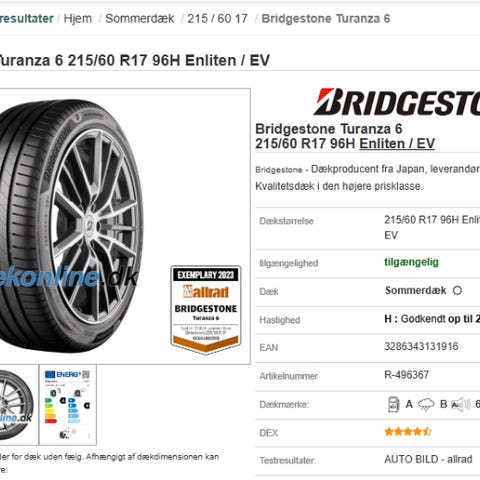The image size is (480, 480).
Task: Click the EAN number 3286343131916
Action: [x=421, y=346]
